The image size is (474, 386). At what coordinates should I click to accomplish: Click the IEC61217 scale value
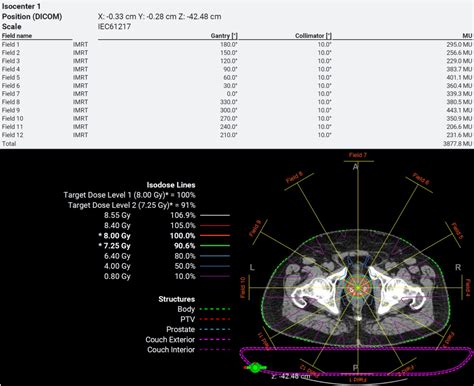[x=114, y=26]
